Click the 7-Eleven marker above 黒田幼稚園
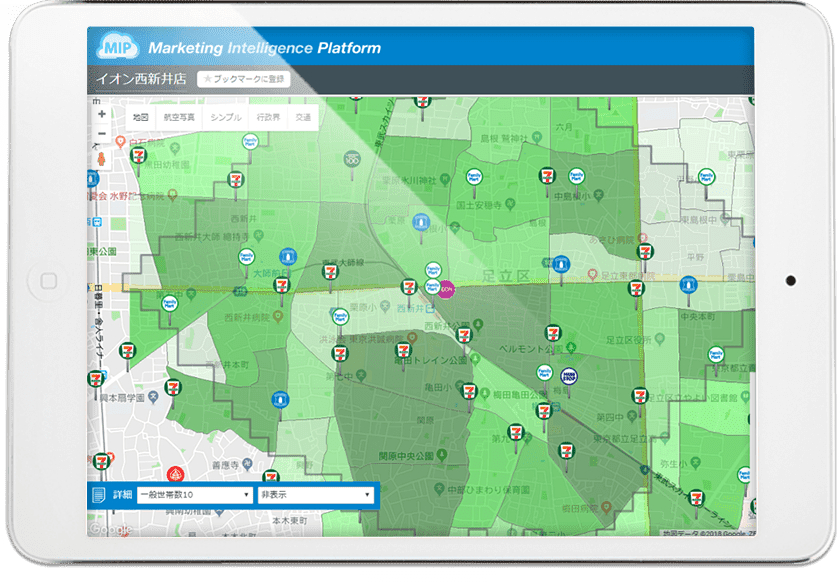 tap(139, 156)
